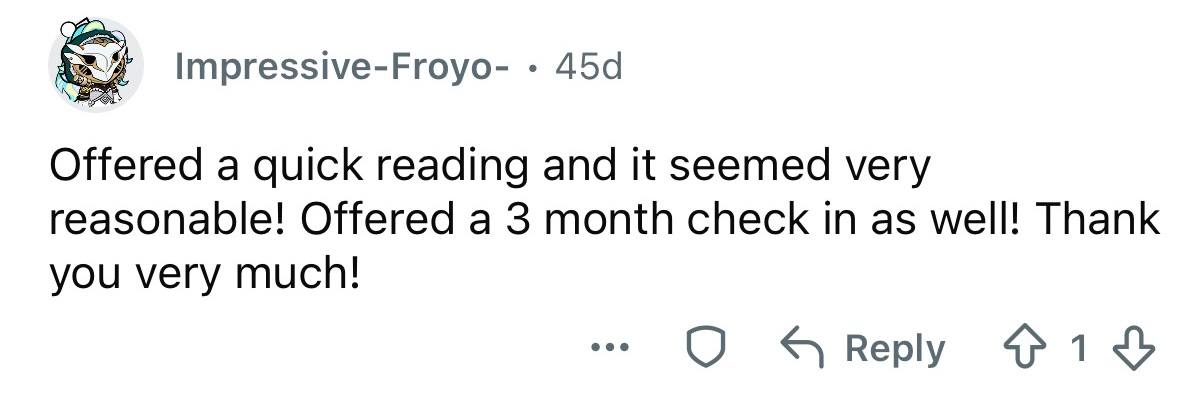Viewport: 1181px width, 395px height.
Task: Open the Impressive-Froyo- username link
Action: [342, 68]
